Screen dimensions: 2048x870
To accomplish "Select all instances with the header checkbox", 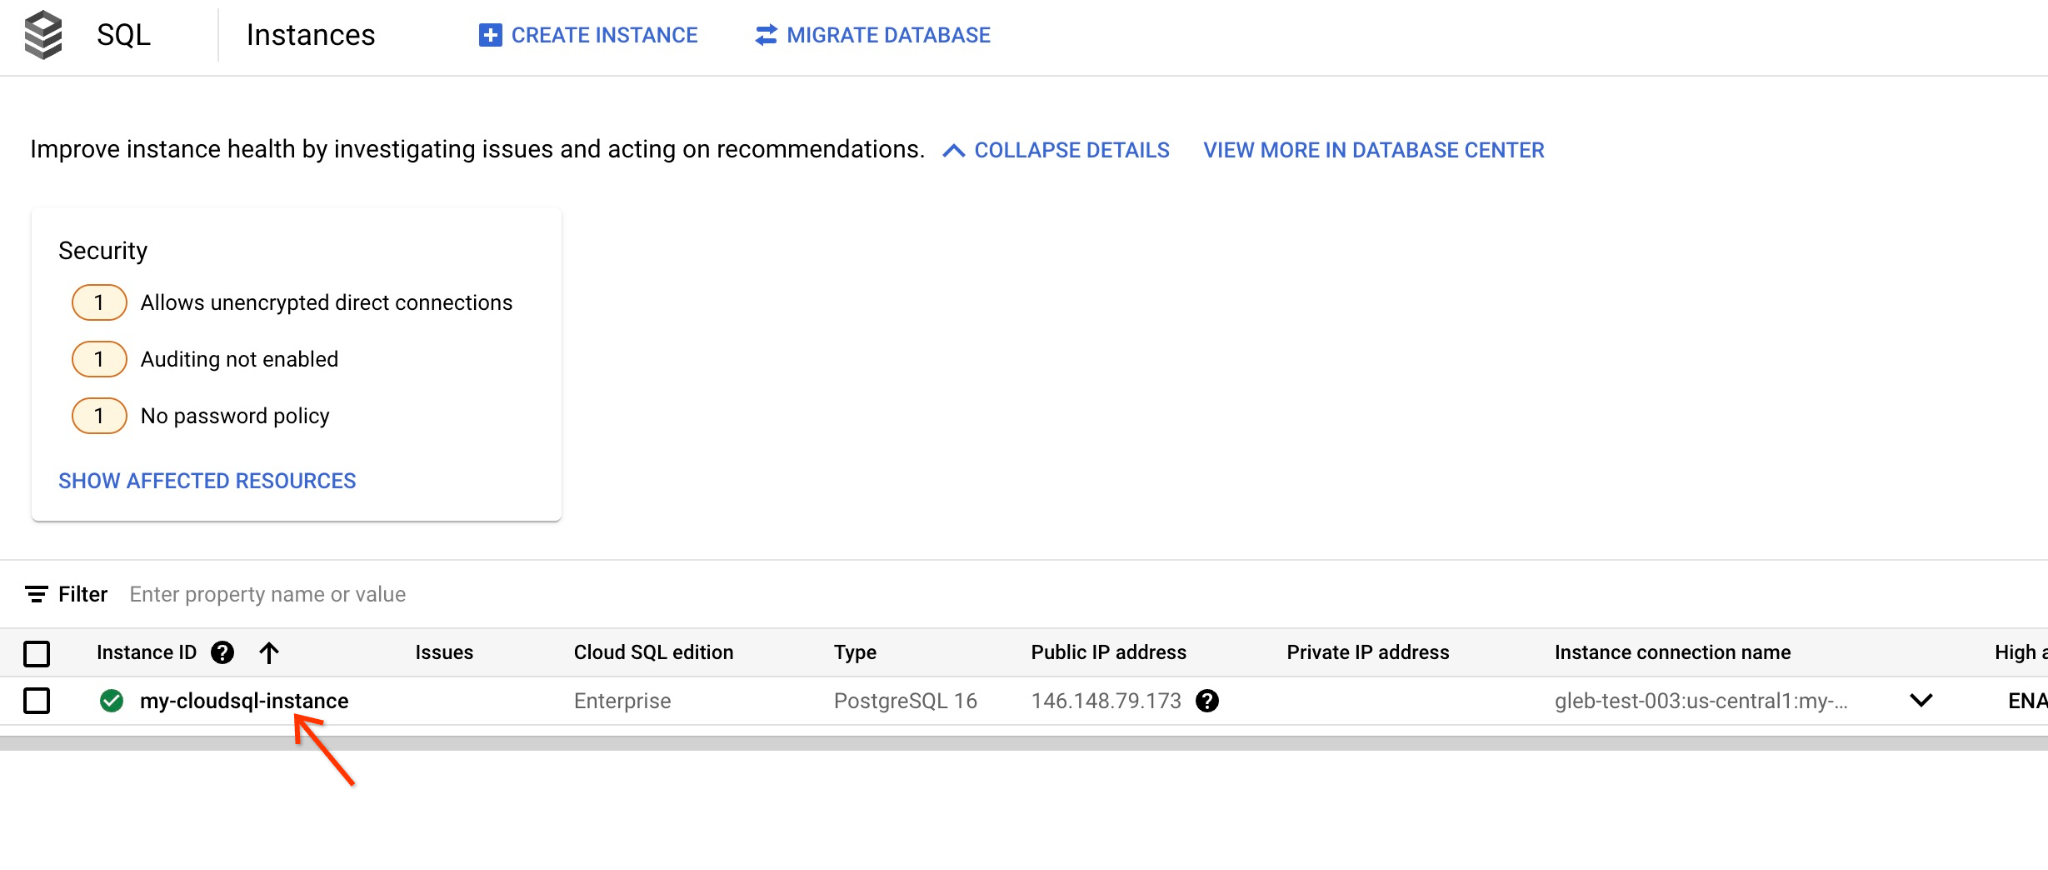I will click(x=37, y=654).
